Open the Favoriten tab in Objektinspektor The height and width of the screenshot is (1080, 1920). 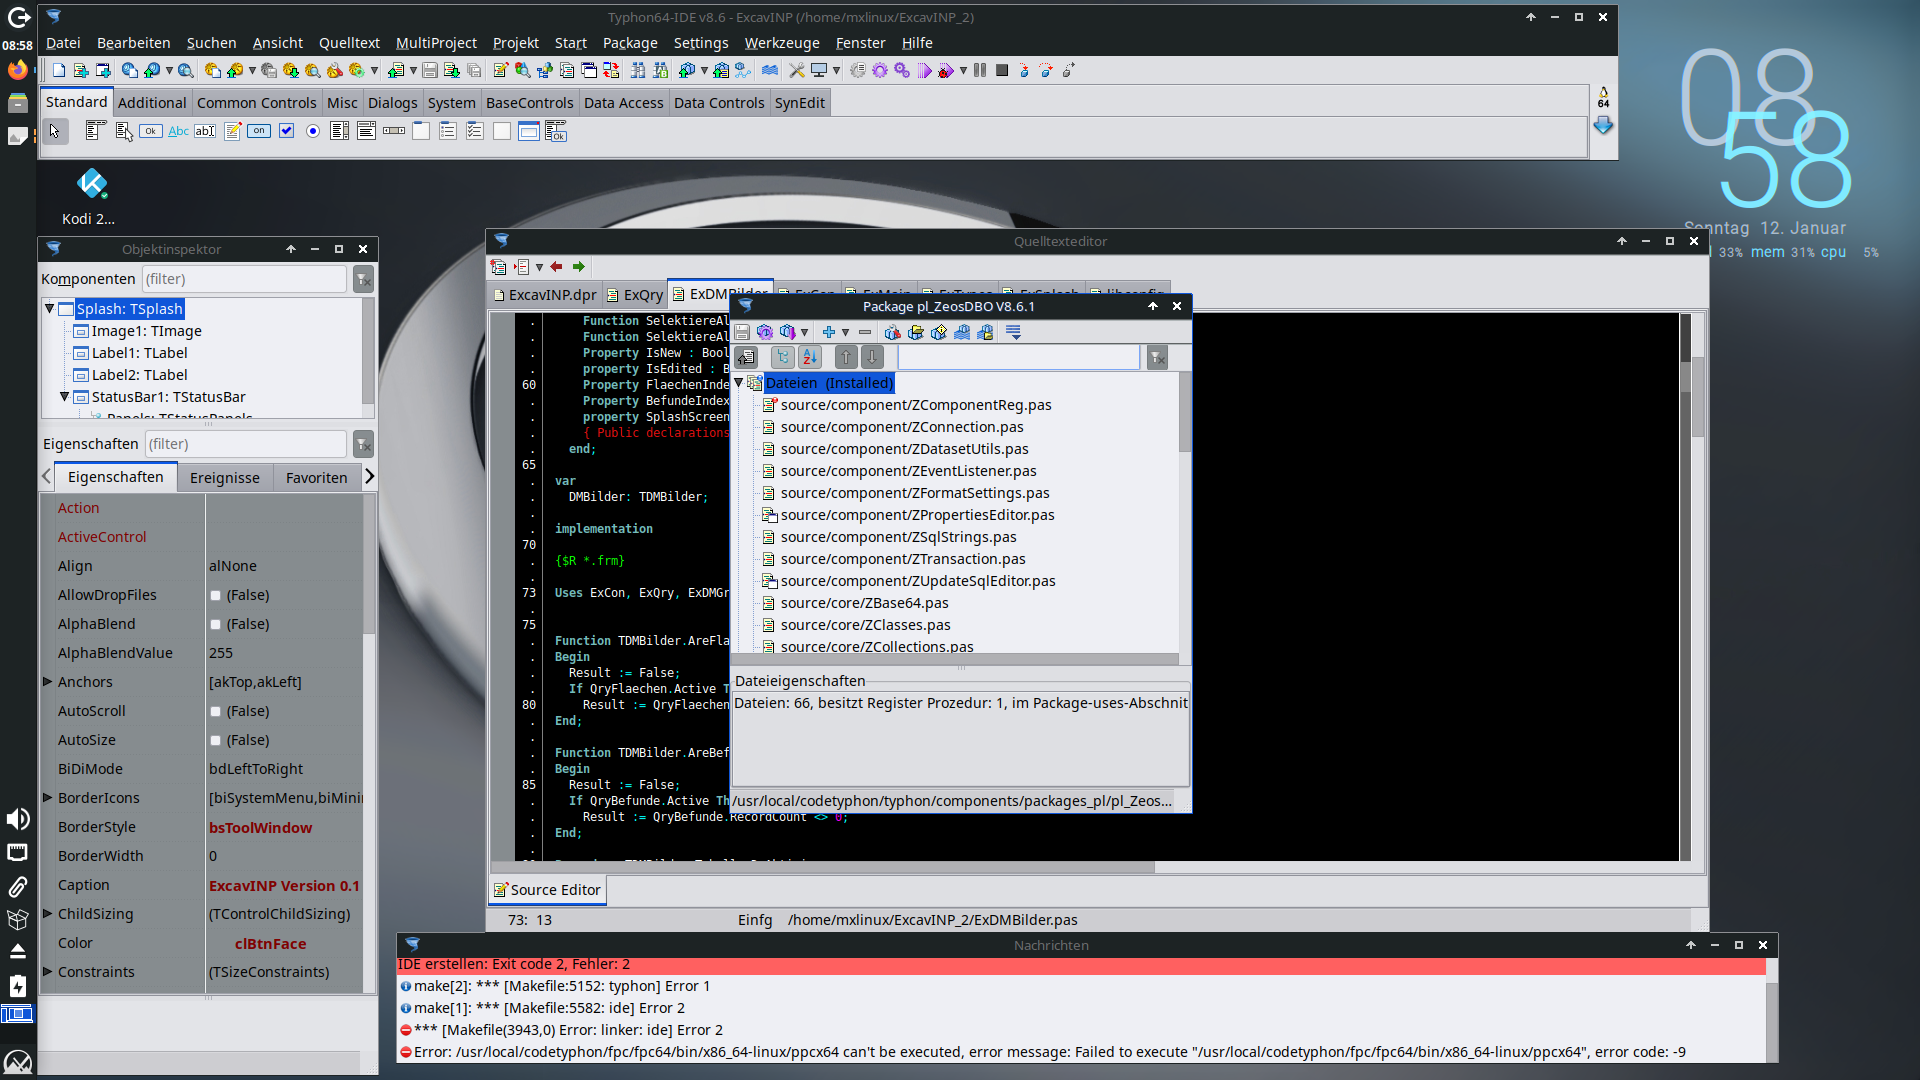(317, 478)
